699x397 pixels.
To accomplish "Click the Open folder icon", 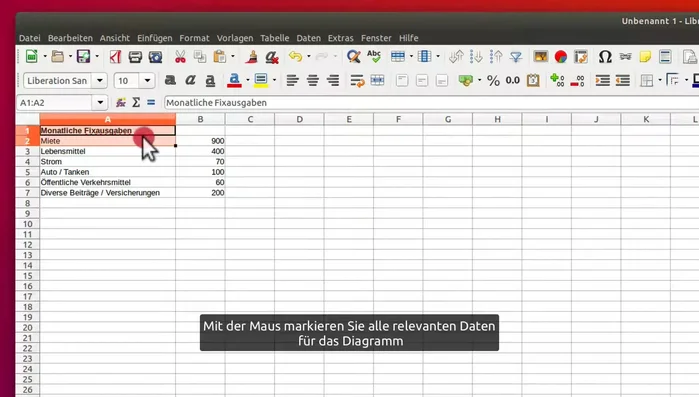I will coord(58,57).
